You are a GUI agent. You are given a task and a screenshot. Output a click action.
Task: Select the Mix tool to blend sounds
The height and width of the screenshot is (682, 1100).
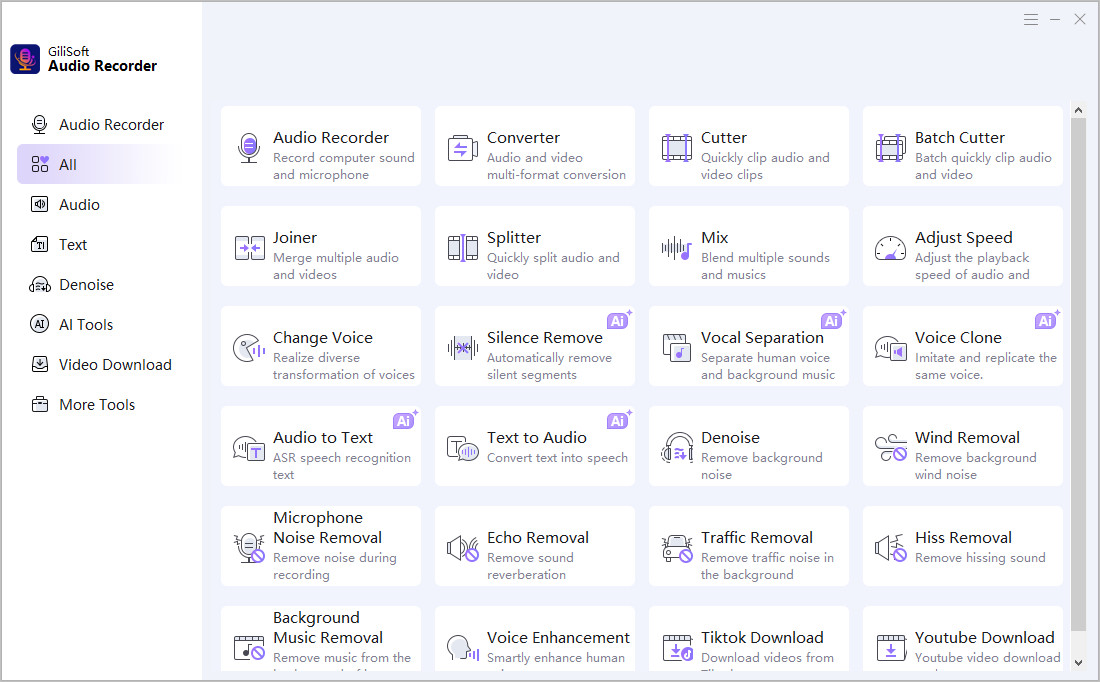pos(748,246)
